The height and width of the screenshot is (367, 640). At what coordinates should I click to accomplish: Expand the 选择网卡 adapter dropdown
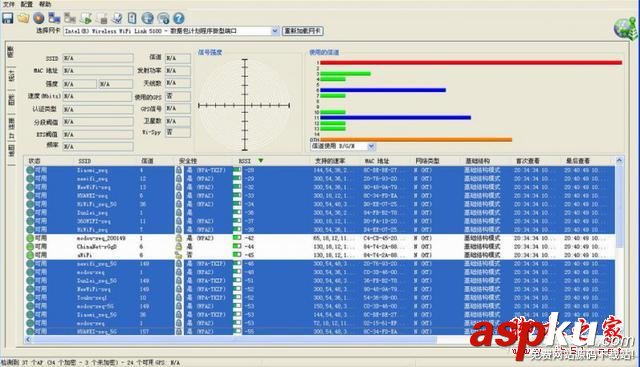tap(275, 31)
